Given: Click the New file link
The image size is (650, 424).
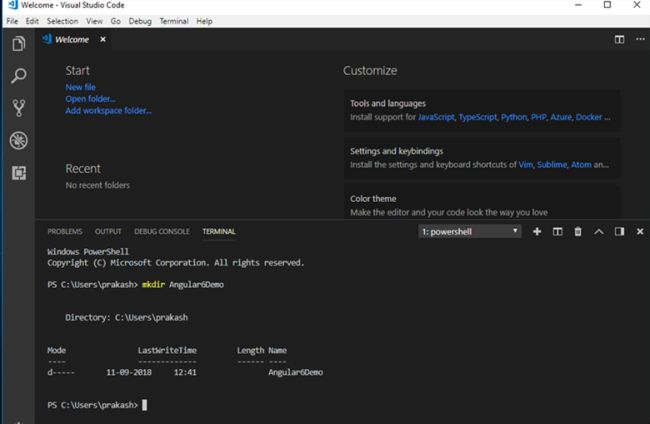Looking at the screenshot, I should click(80, 87).
